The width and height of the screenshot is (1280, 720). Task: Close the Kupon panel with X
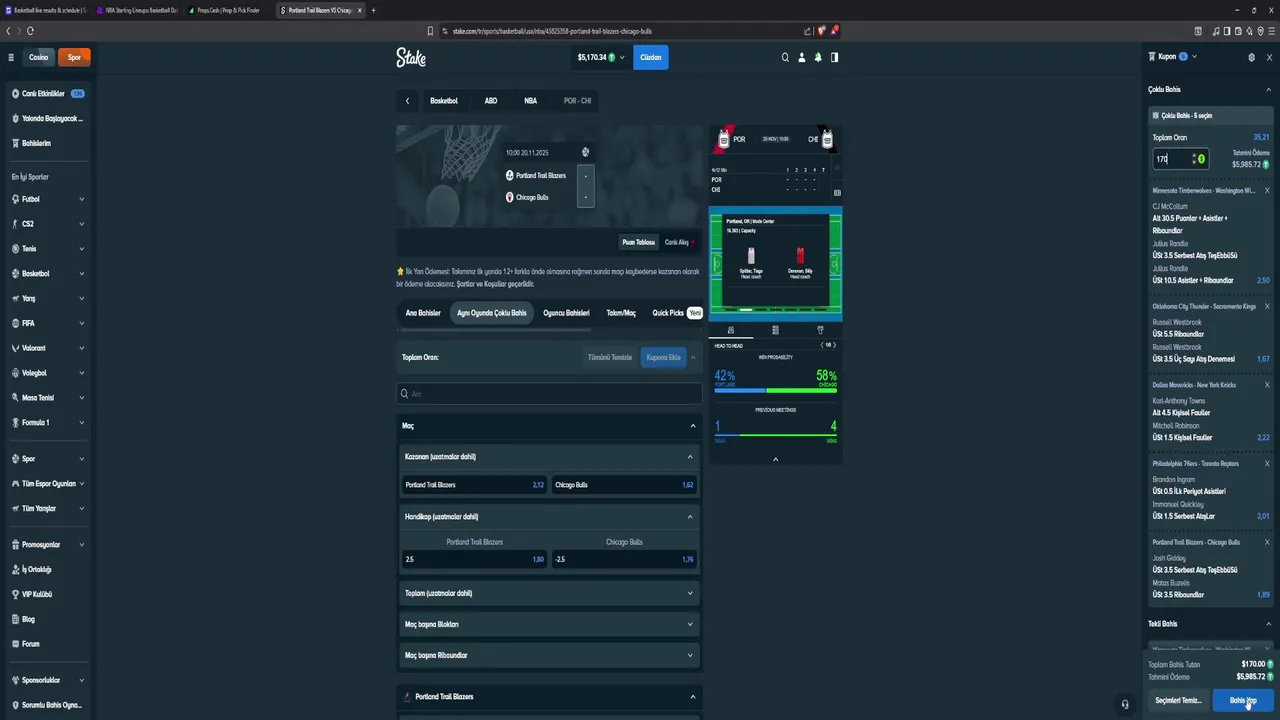point(1267,57)
